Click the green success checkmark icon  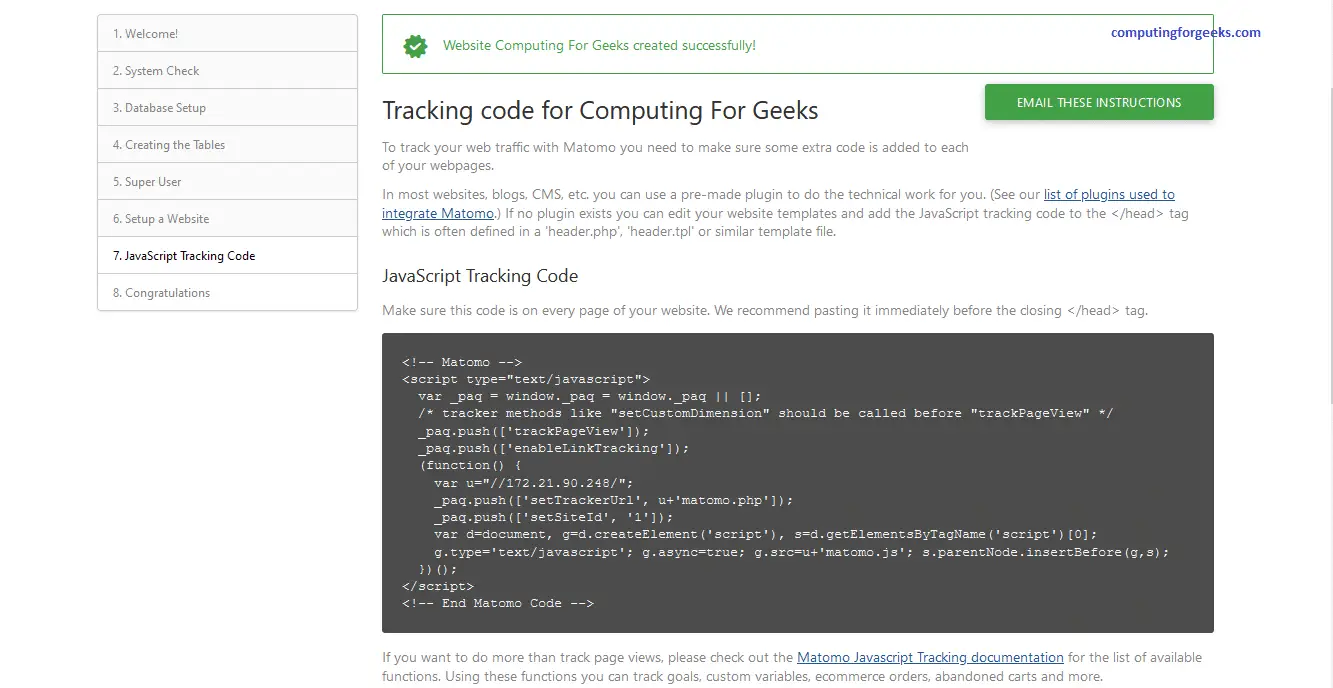415,45
